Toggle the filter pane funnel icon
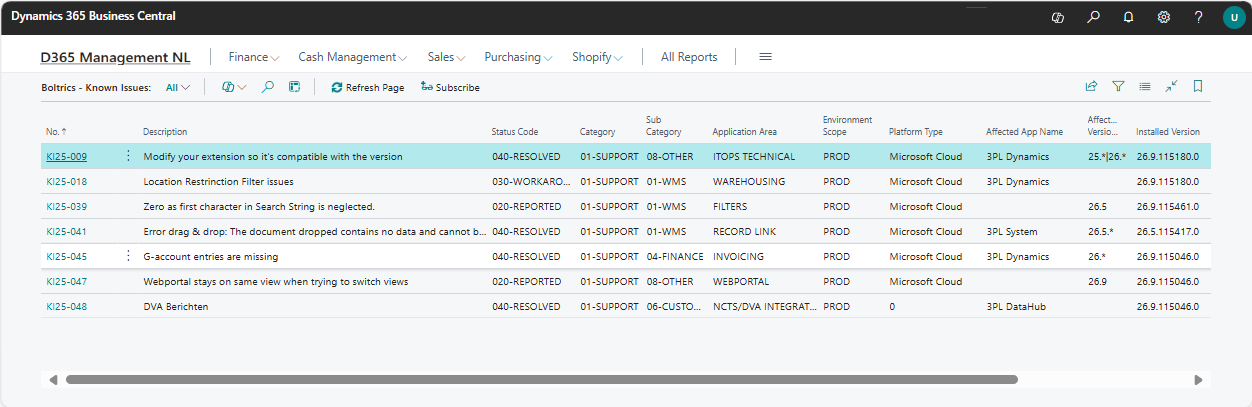 tap(1118, 87)
